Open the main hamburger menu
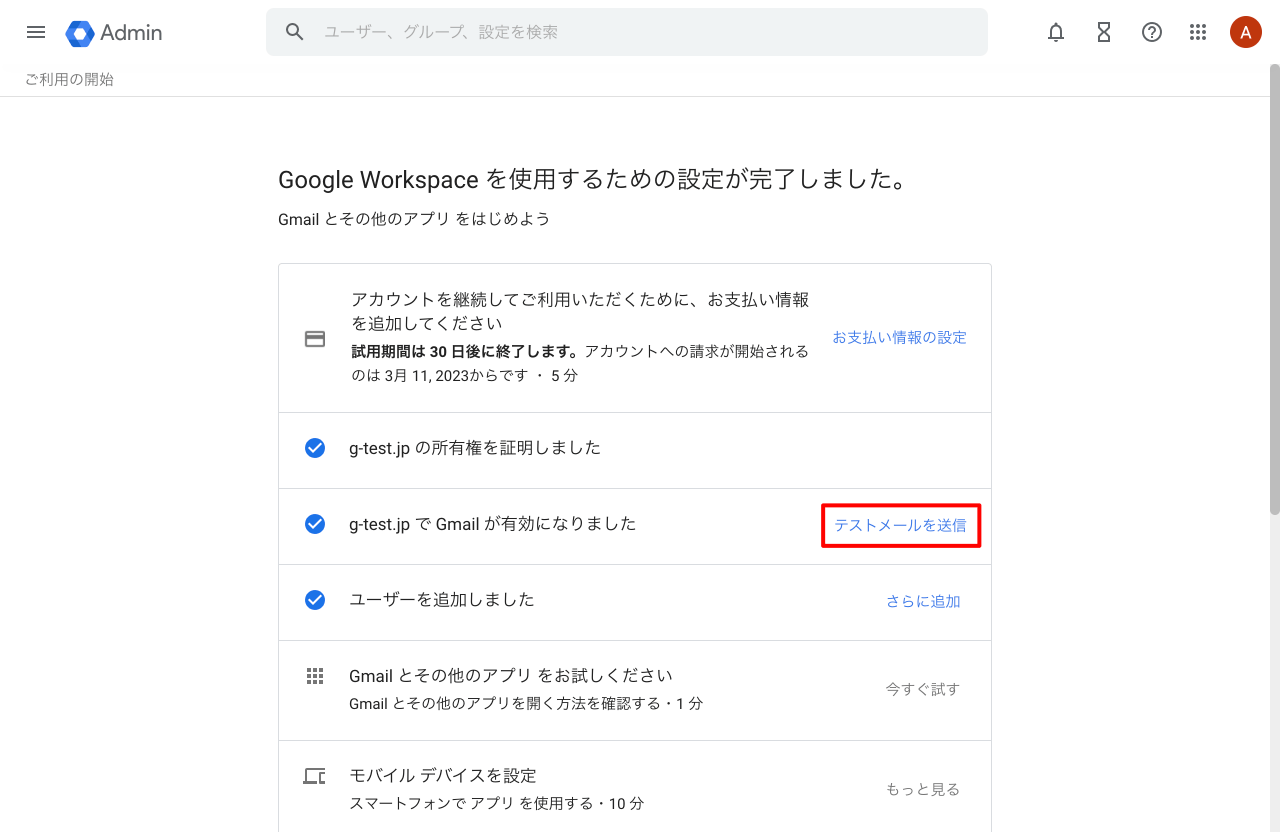Image resolution: width=1280 pixels, height=832 pixels. (36, 32)
